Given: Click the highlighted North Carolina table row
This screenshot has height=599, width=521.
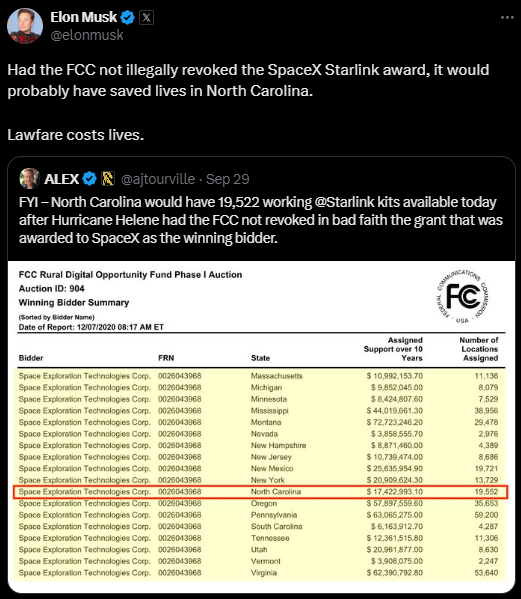Looking at the screenshot, I should (260, 492).
